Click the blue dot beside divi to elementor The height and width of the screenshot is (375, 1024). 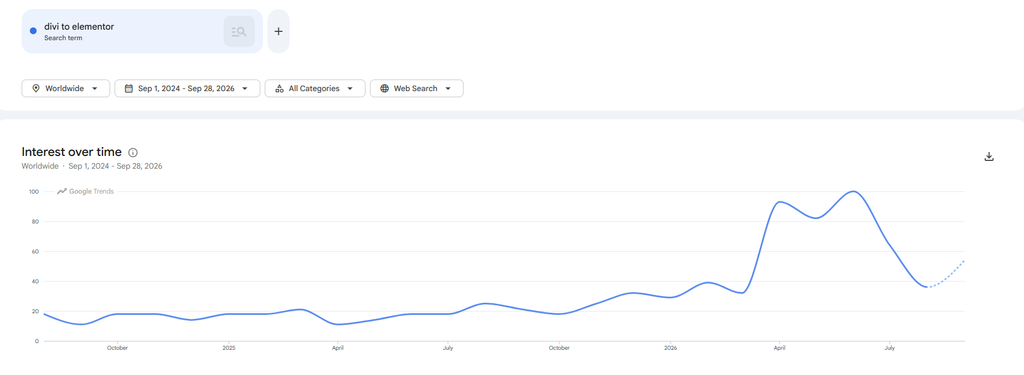[33, 31]
